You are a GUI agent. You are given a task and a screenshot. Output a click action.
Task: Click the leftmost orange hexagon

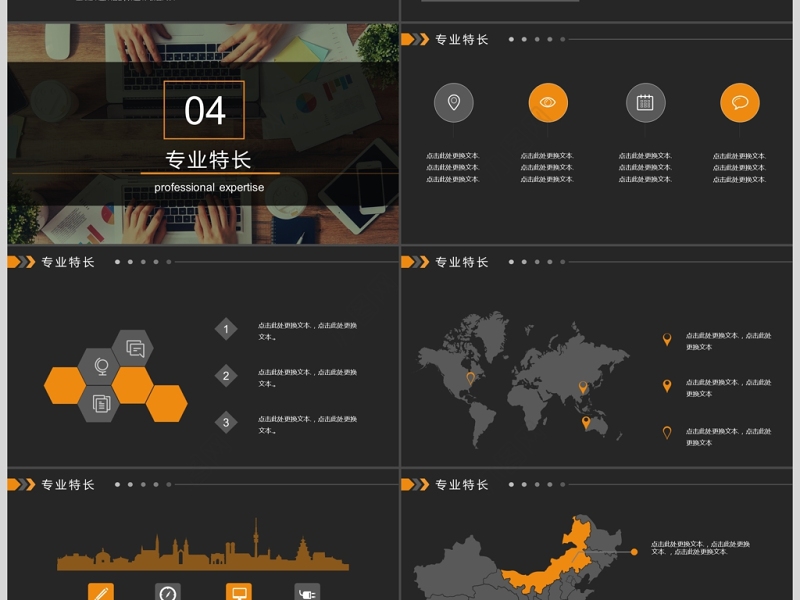66,385
